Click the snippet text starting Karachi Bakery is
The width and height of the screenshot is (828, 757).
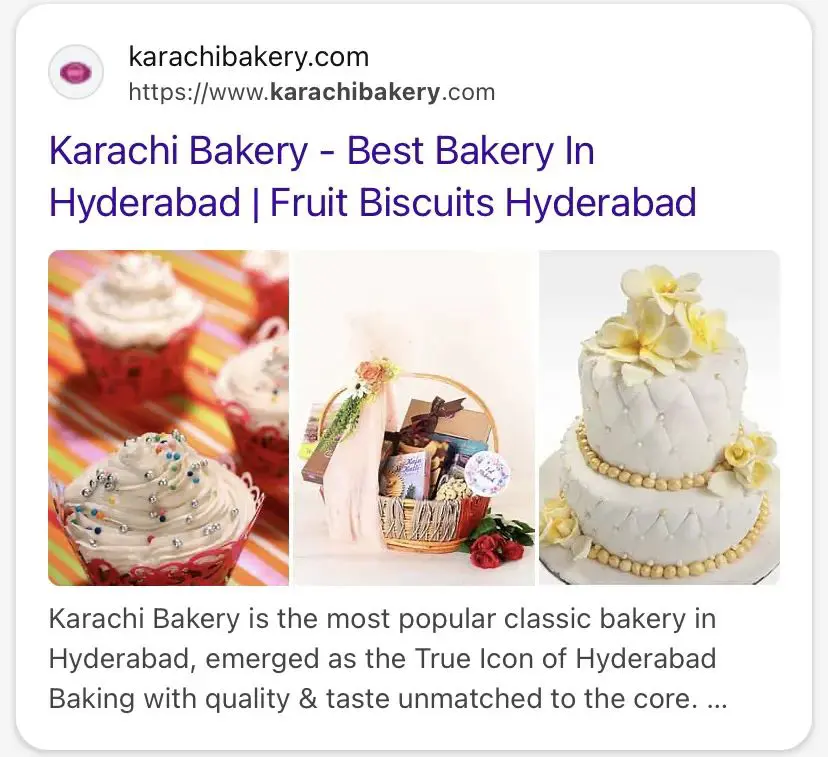(388, 659)
